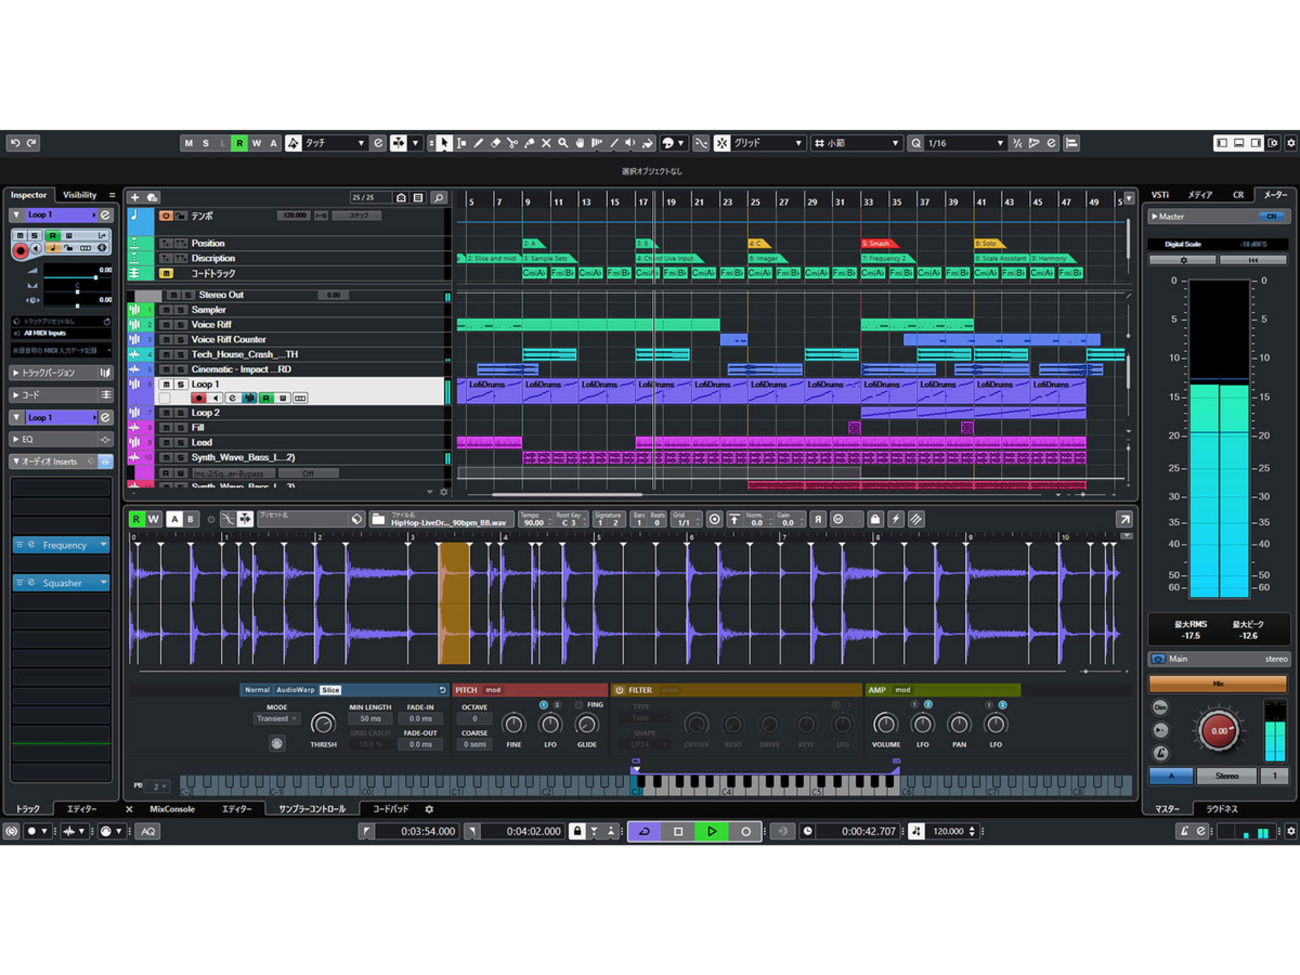Select the Zoom magnifier tool

[x=563, y=143]
